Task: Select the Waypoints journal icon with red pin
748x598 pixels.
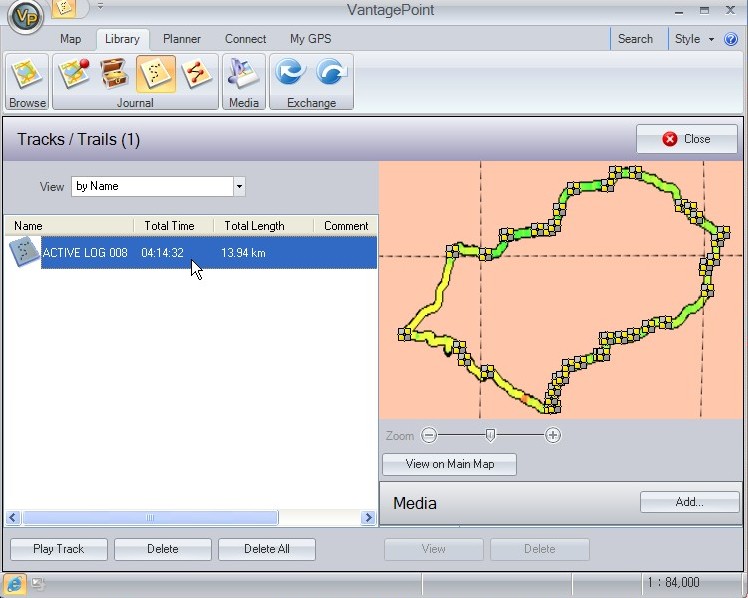Action: click(x=73, y=73)
